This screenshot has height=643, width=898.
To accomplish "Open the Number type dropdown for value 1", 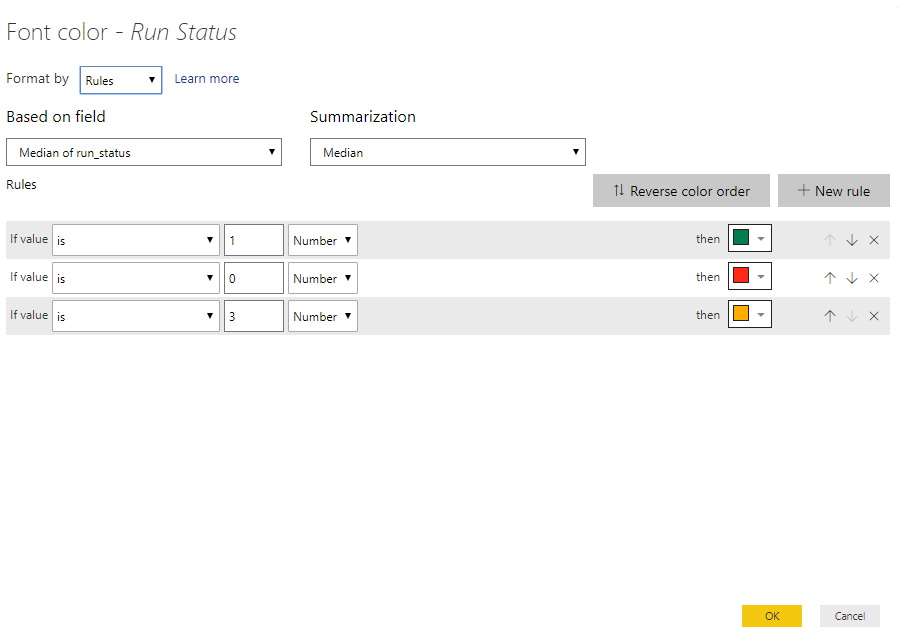I will (323, 240).
